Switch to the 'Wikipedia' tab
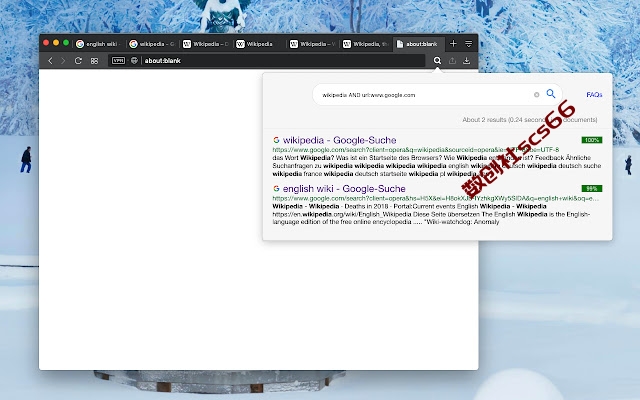The image size is (640, 400). click(259, 44)
